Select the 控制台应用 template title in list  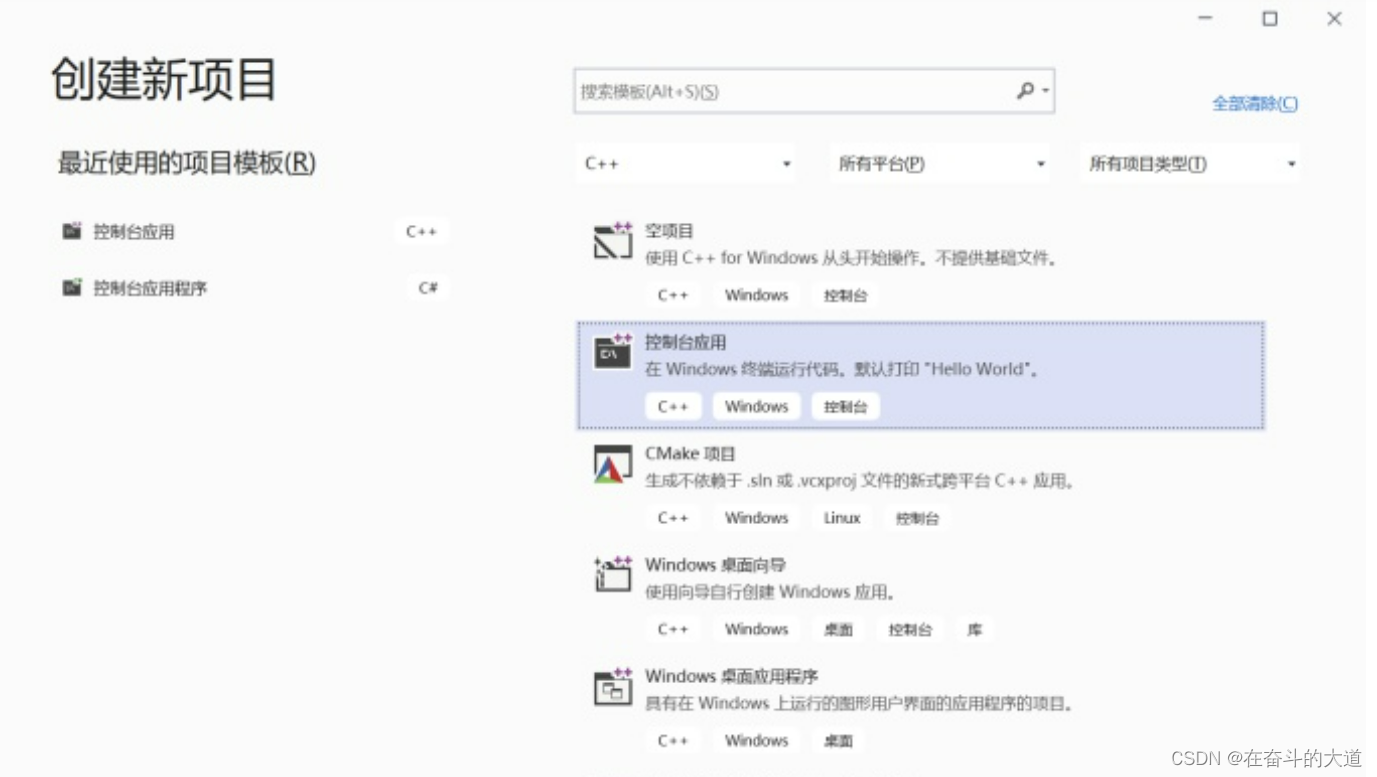point(685,342)
